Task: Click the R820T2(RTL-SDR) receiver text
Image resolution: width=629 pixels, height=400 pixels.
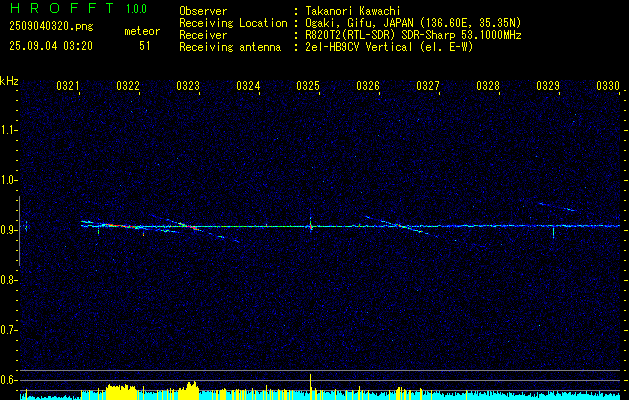Action: click(x=413, y=35)
